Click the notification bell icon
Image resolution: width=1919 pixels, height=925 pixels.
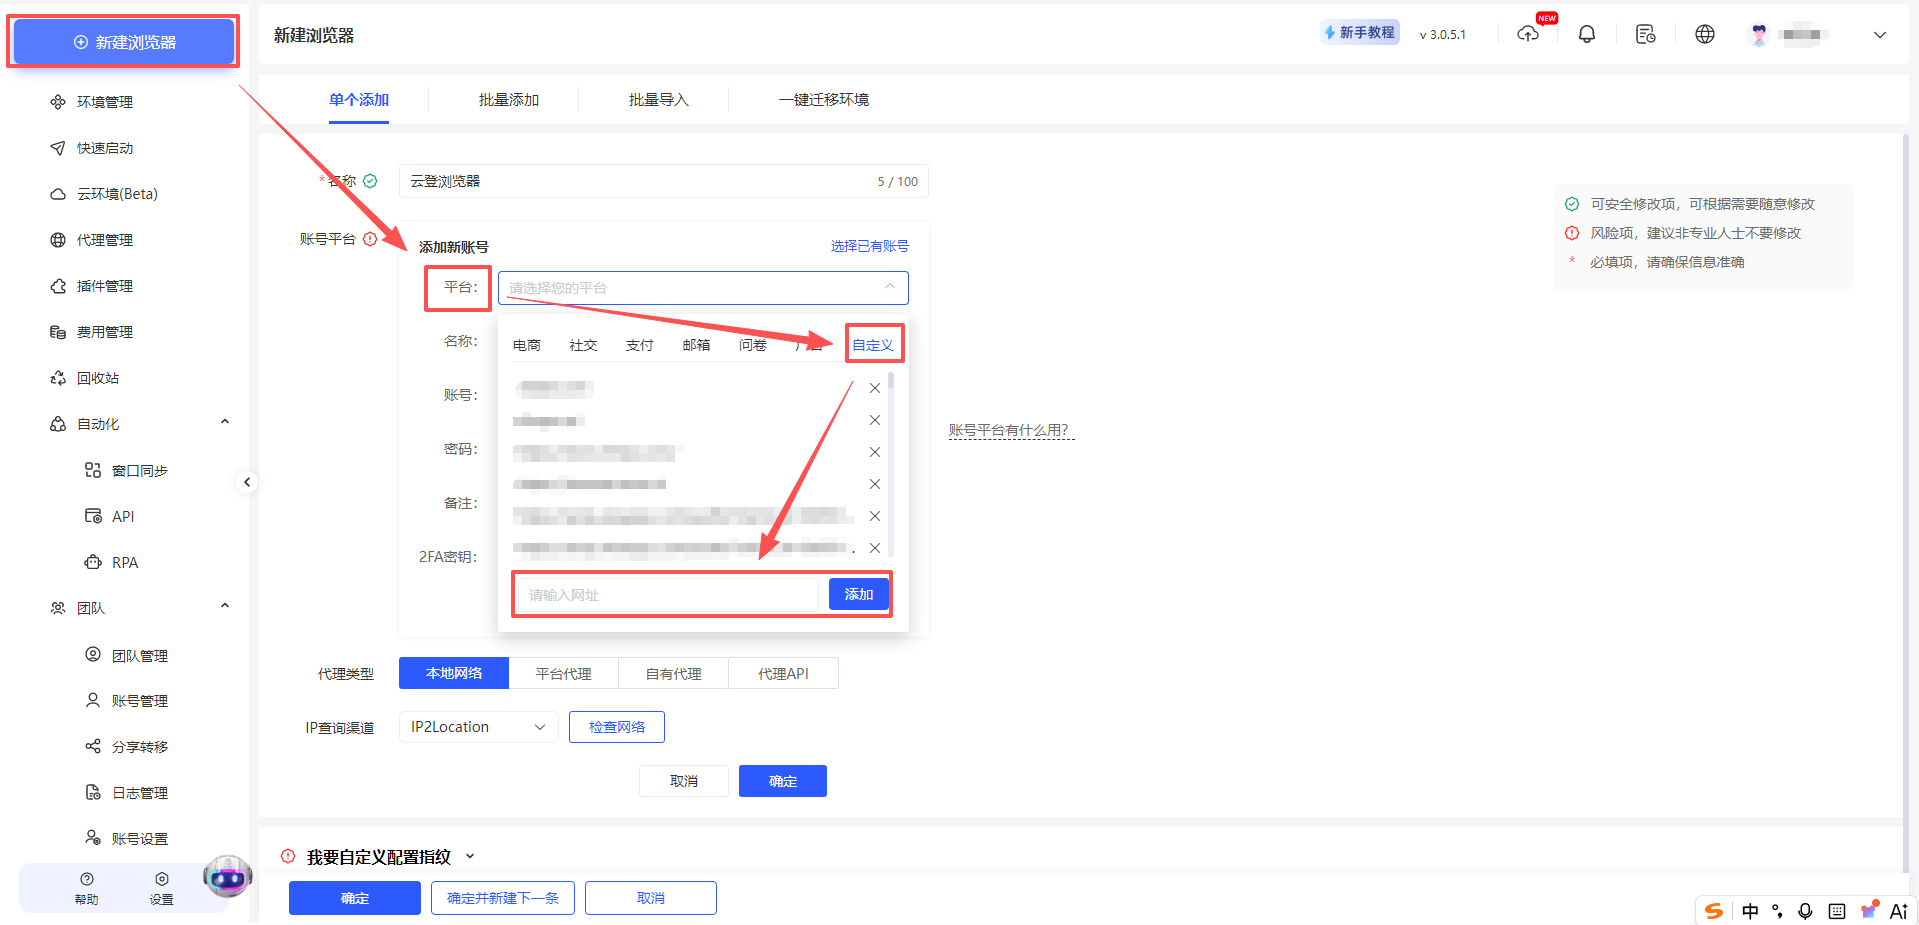1587,33
